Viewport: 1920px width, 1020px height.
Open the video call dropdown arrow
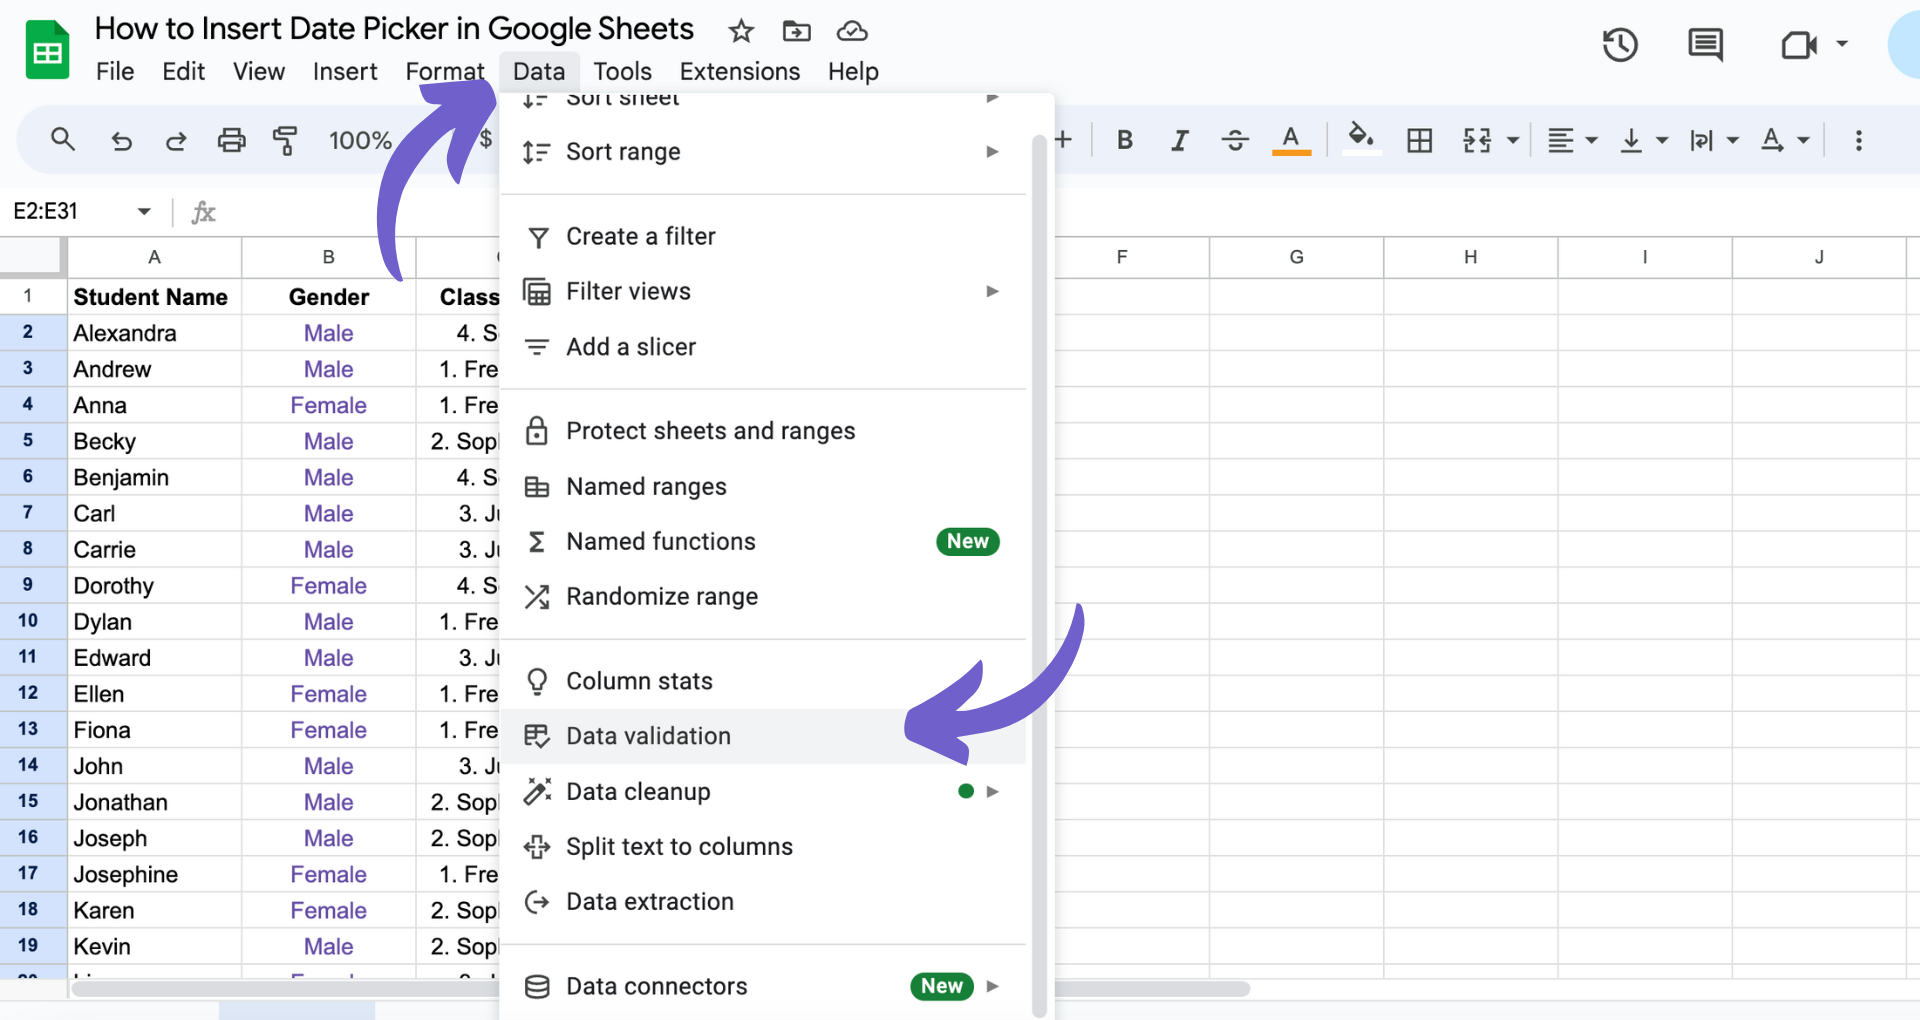1843,45
